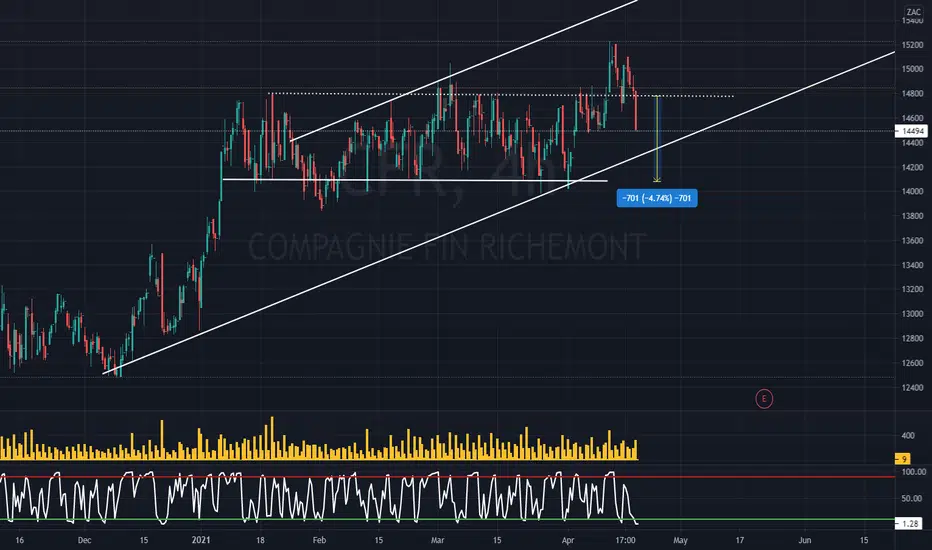Click the 16 date label on time axis
The image size is (932, 550).
tap(20, 540)
